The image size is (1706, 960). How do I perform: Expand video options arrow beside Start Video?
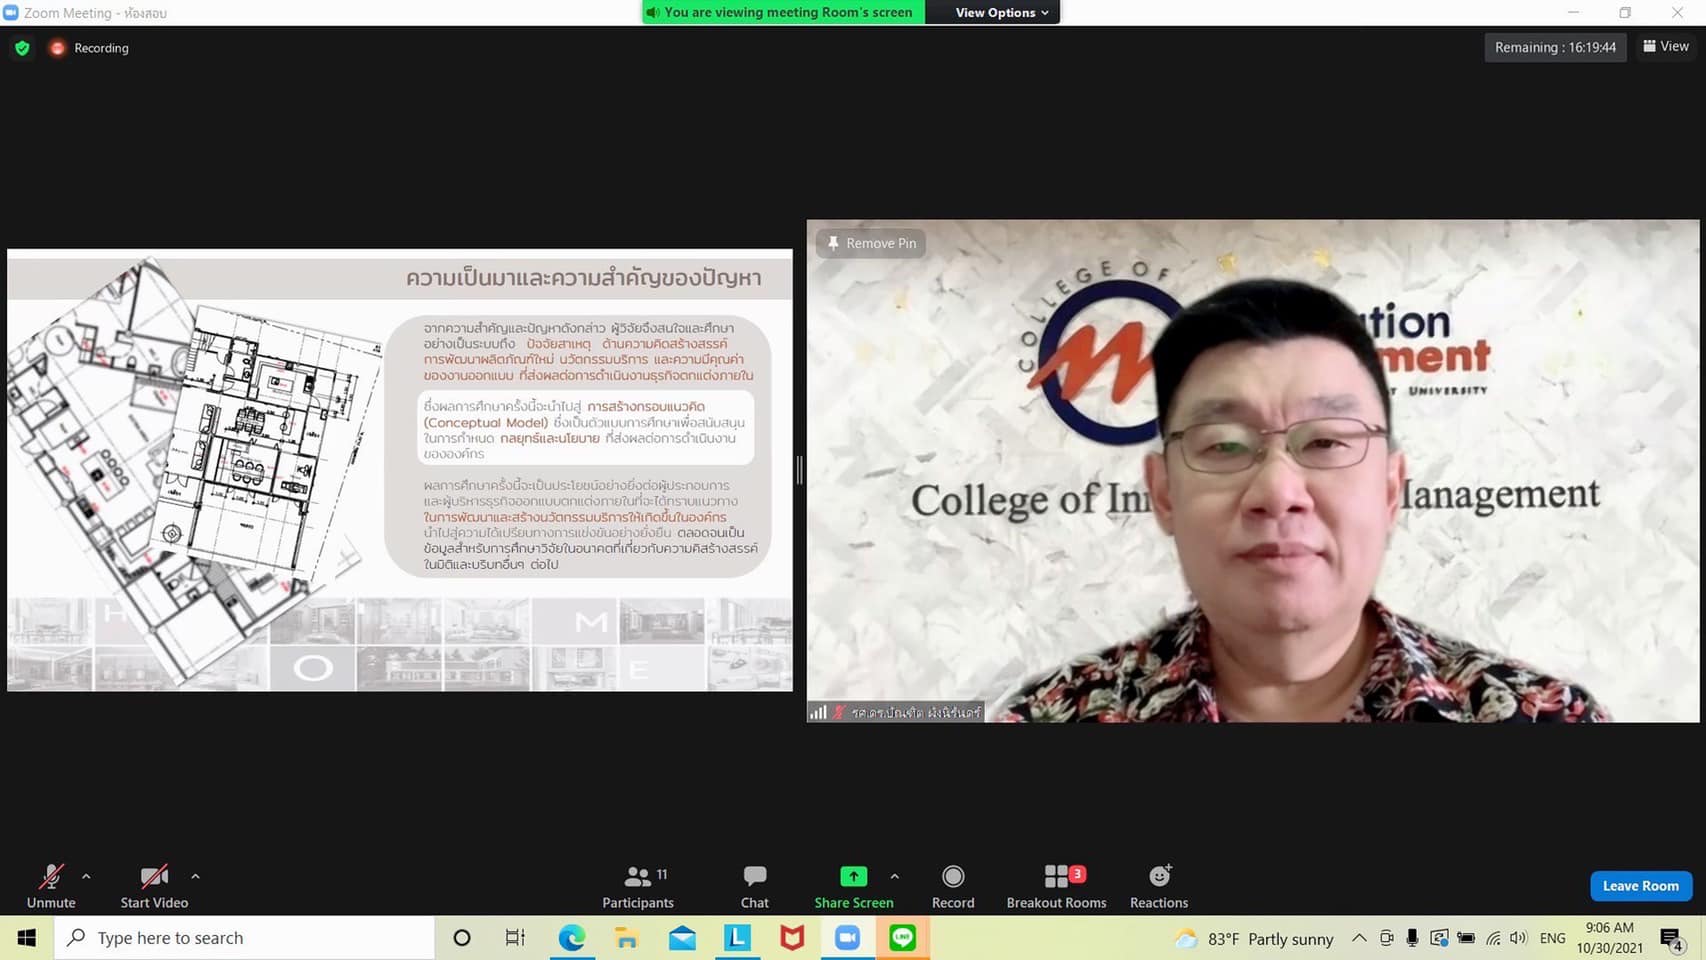click(195, 876)
